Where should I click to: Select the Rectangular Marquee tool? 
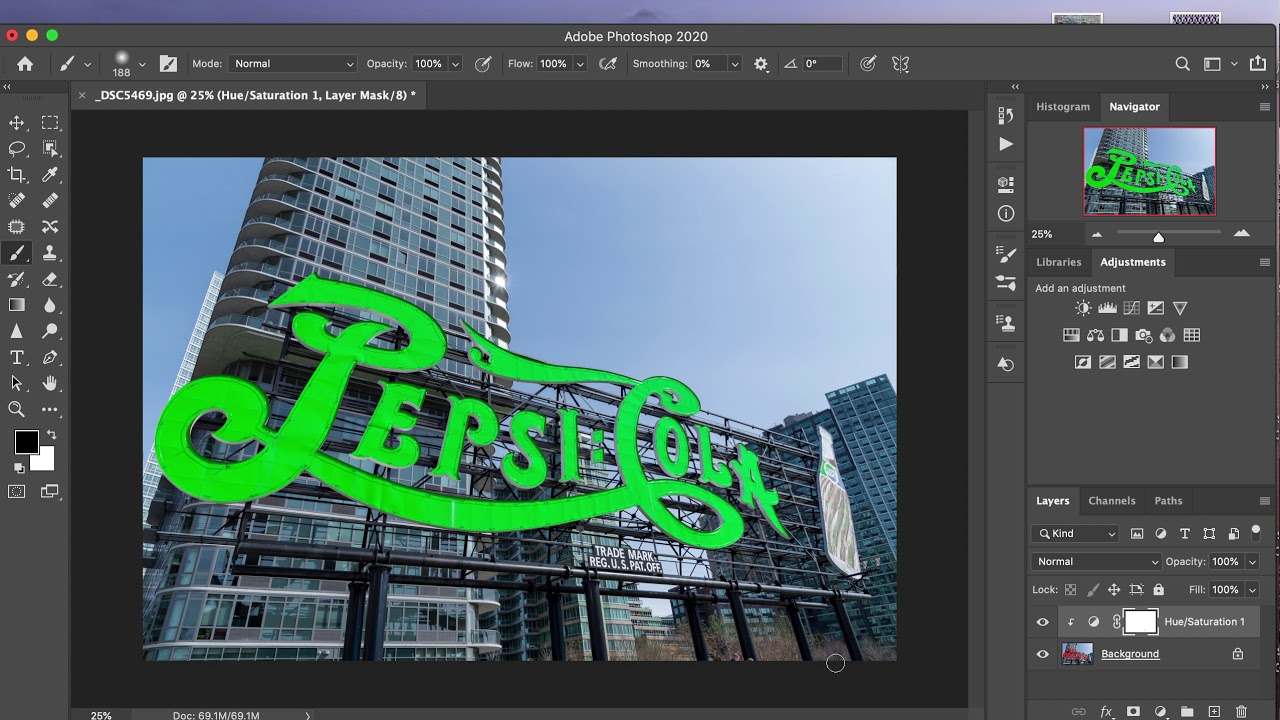(50, 122)
